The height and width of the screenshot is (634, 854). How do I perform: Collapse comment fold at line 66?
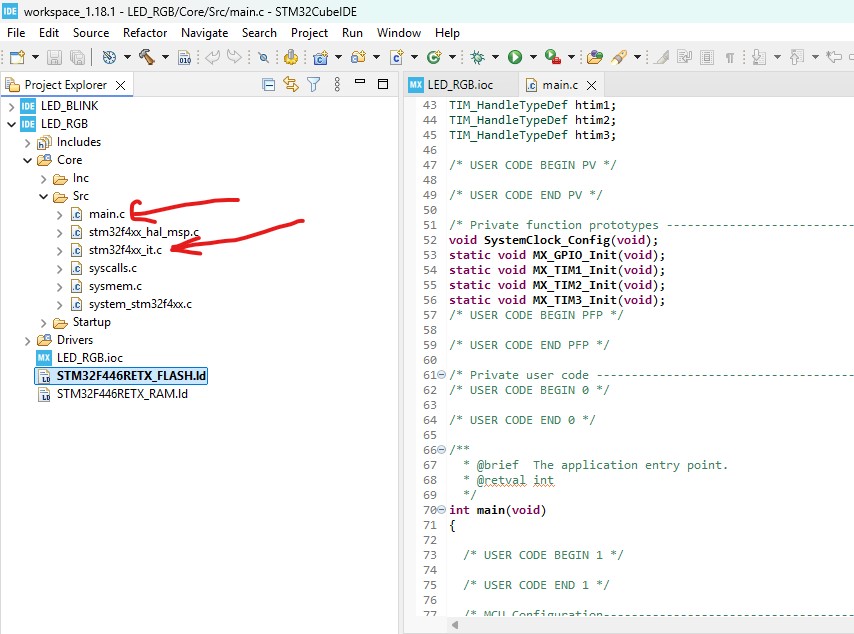click(x=442, y=449)
